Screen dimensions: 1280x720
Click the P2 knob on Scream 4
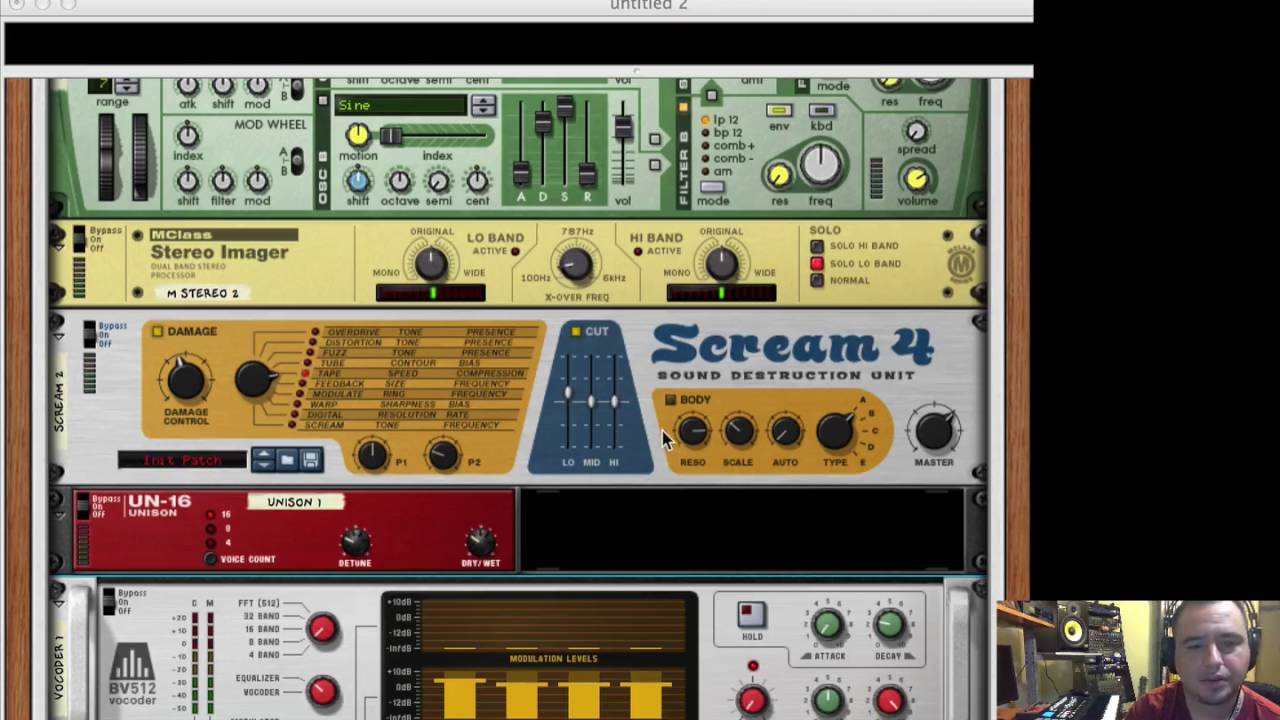pos(443,455)
